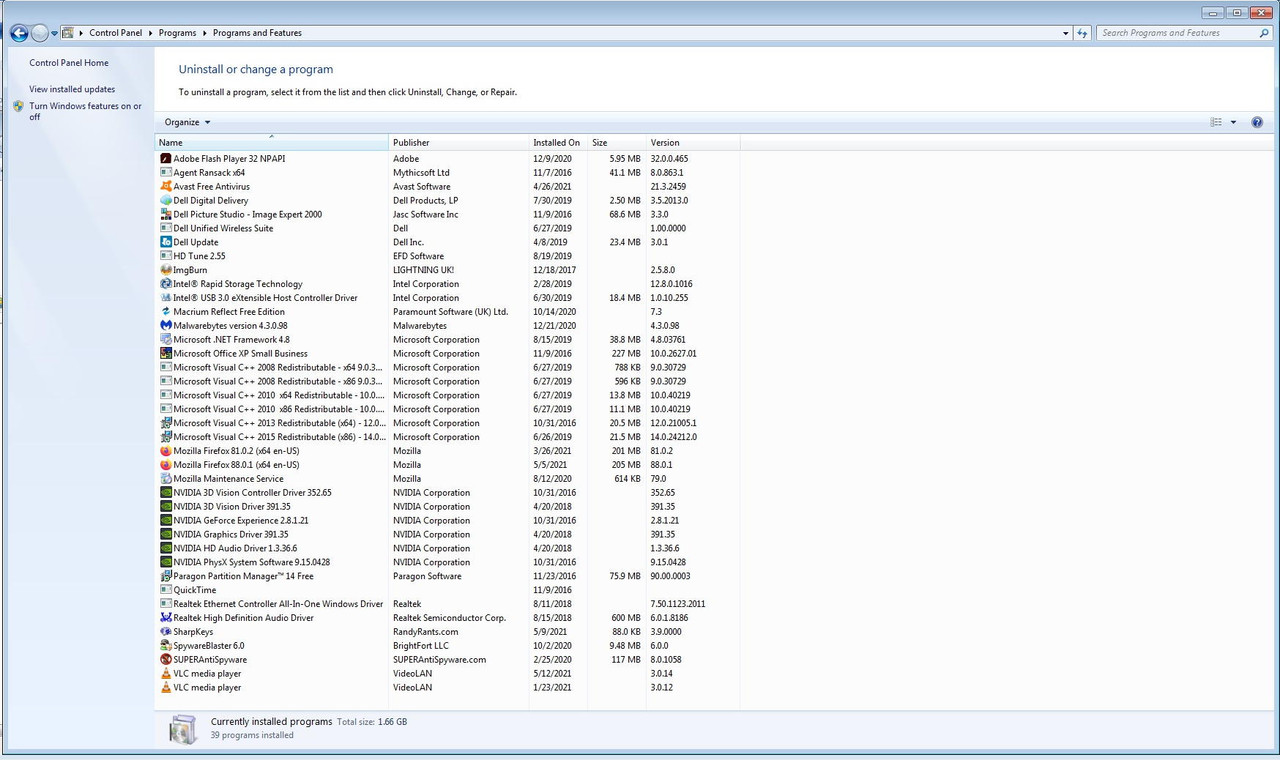Open the Organize dropdown menu
Screen dimensions: 1280x760
click(x=186, y=121)
